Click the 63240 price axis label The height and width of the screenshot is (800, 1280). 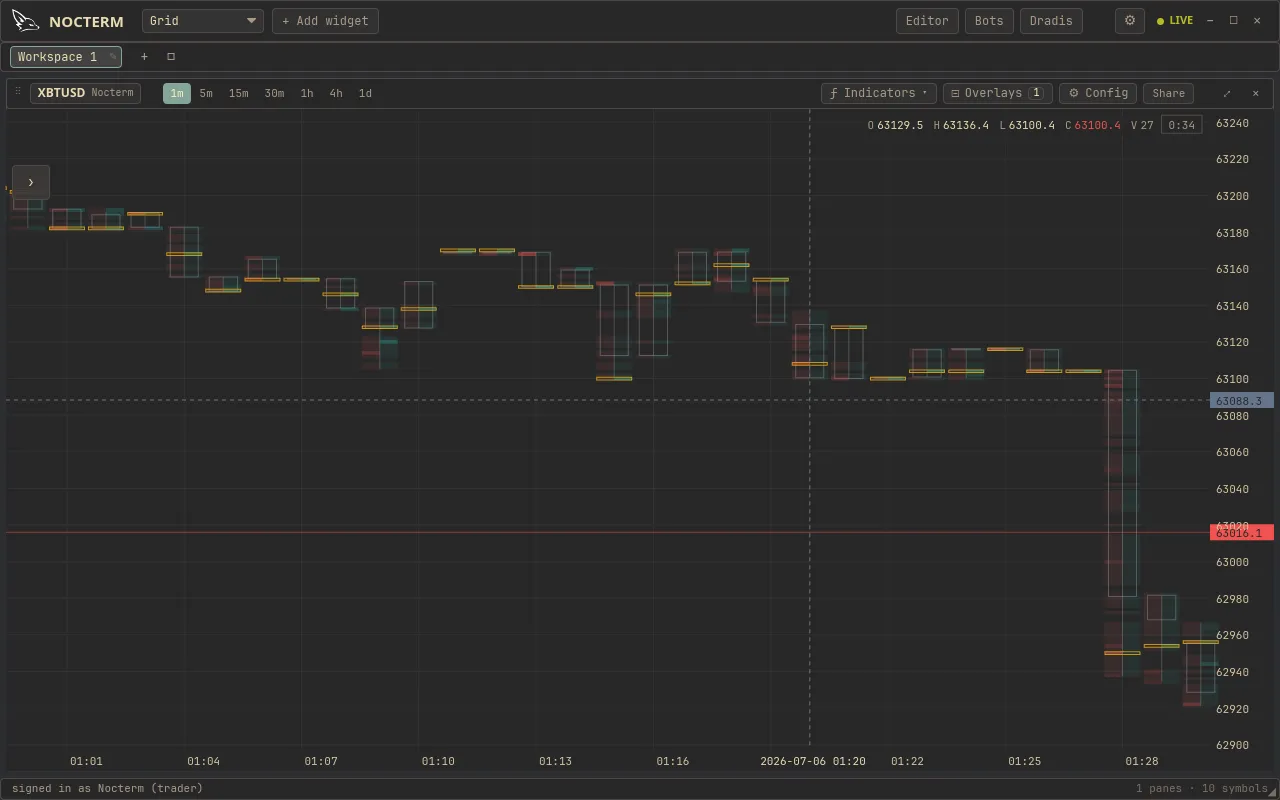point(1232,123)
